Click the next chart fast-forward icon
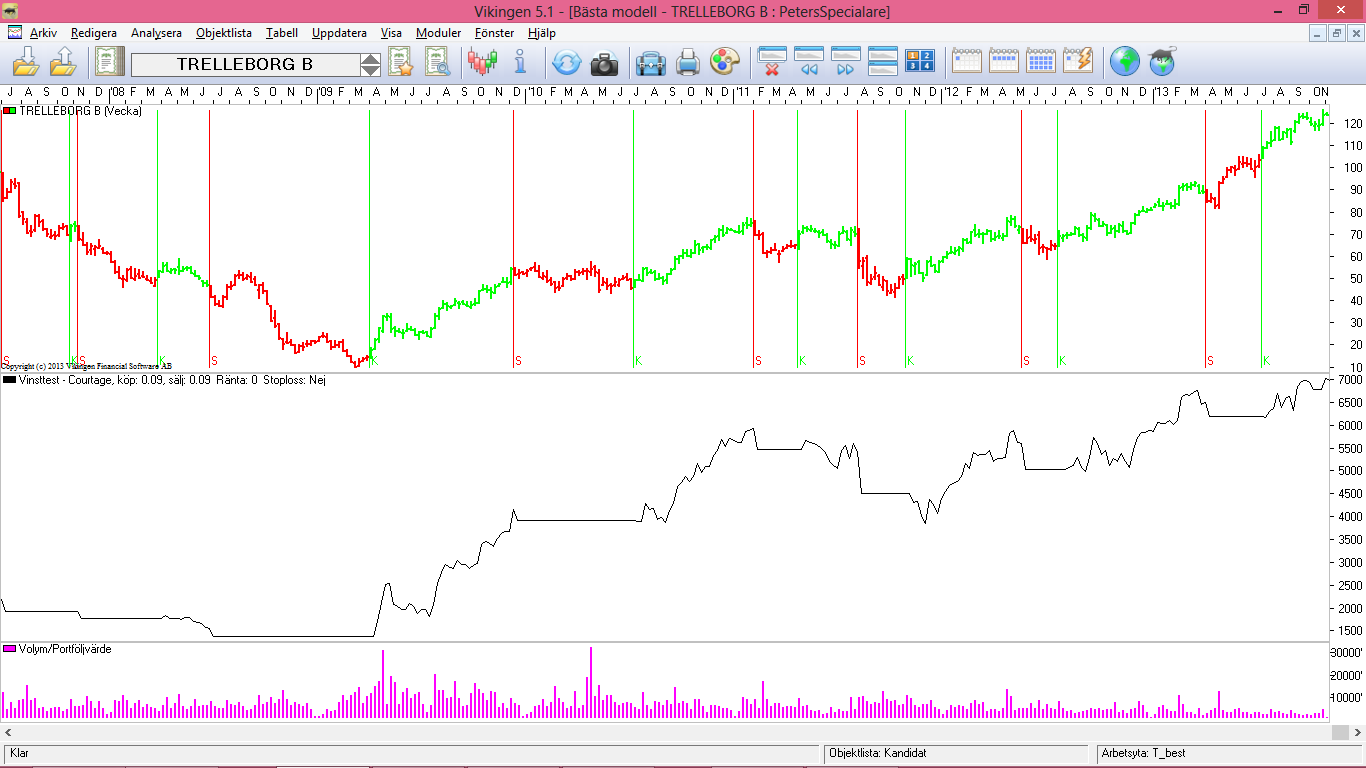This screenshot has width=1366, height=768. [x=846, y=62]
